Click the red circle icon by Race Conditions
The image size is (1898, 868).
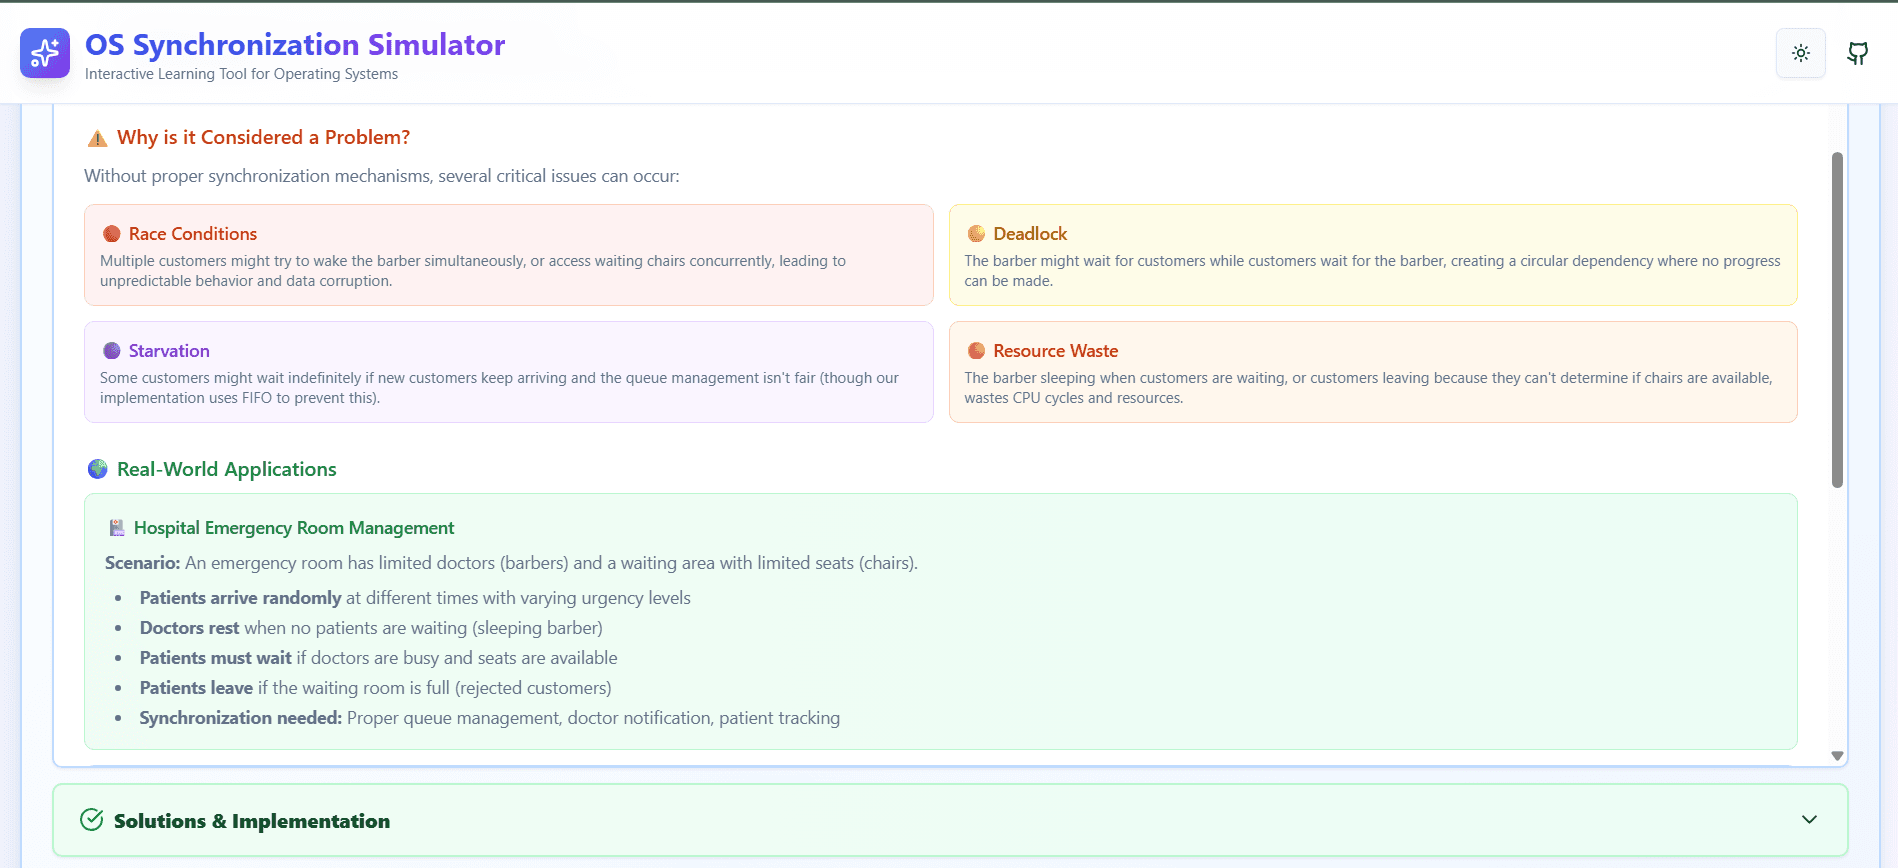pyautogui.click(x=112, y=234)
